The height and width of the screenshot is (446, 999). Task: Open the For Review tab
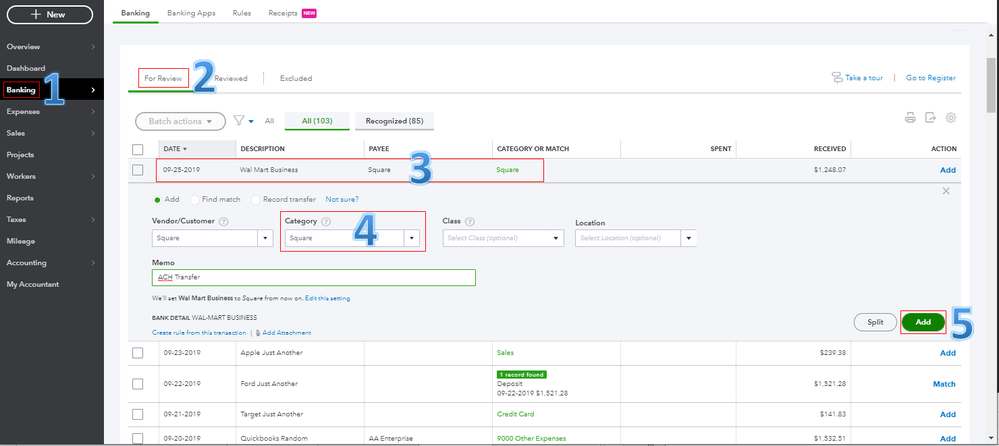click(x=164, y=78)
